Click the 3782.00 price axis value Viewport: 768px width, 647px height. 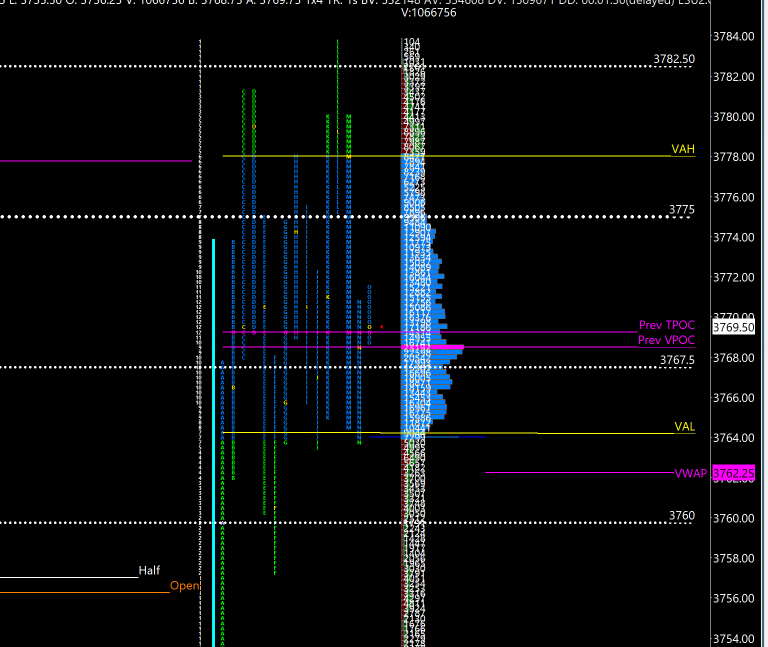(733, 77)
